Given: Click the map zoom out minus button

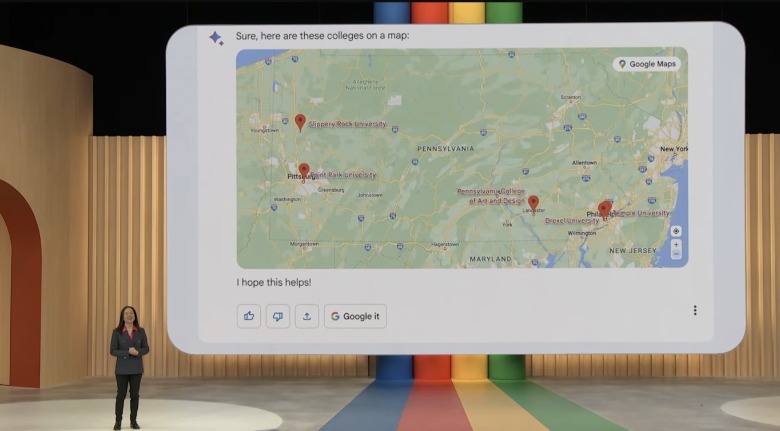Looking at the screenshot, I should pyautogui.click(x=676, y=254).
